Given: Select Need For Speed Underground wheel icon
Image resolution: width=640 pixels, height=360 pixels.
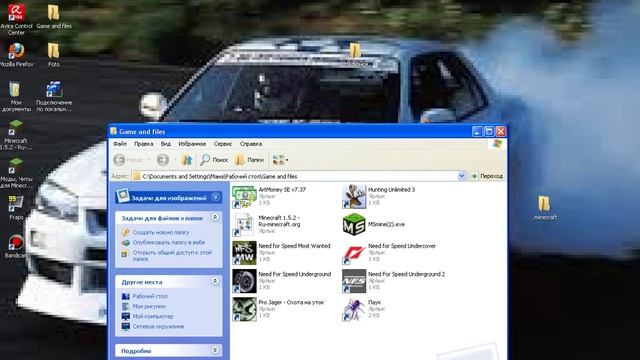Looking at the screenshot, I should pos(244,281).
